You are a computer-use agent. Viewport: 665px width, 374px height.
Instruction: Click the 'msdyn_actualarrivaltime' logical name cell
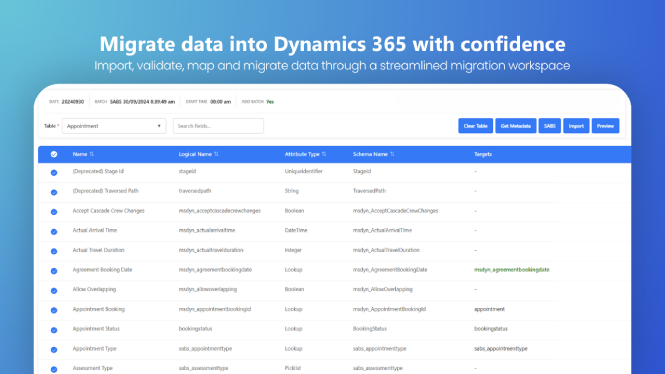207,230
